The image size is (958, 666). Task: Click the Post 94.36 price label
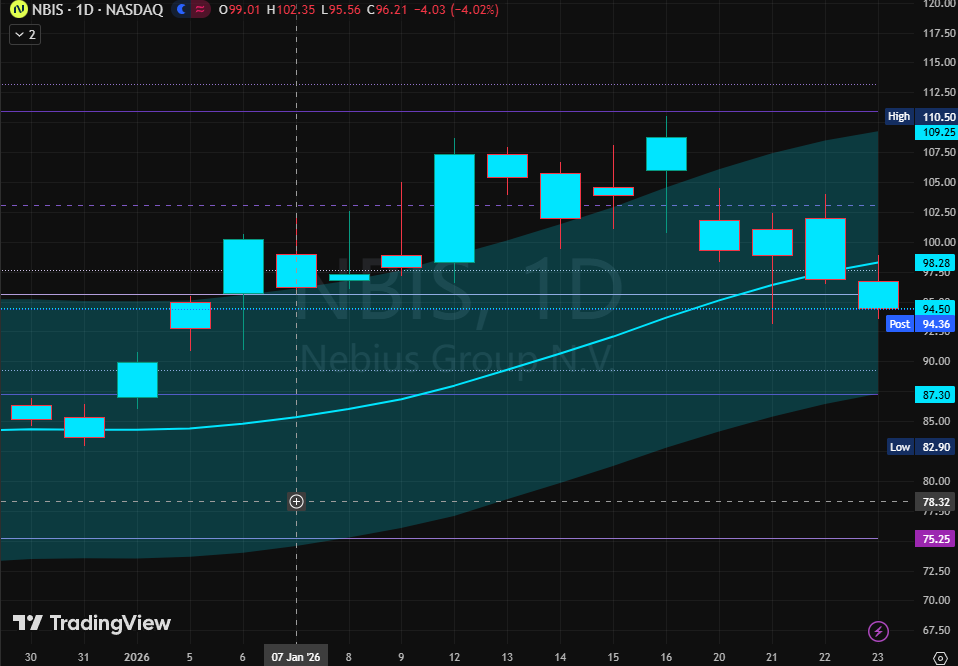point(921,324)
